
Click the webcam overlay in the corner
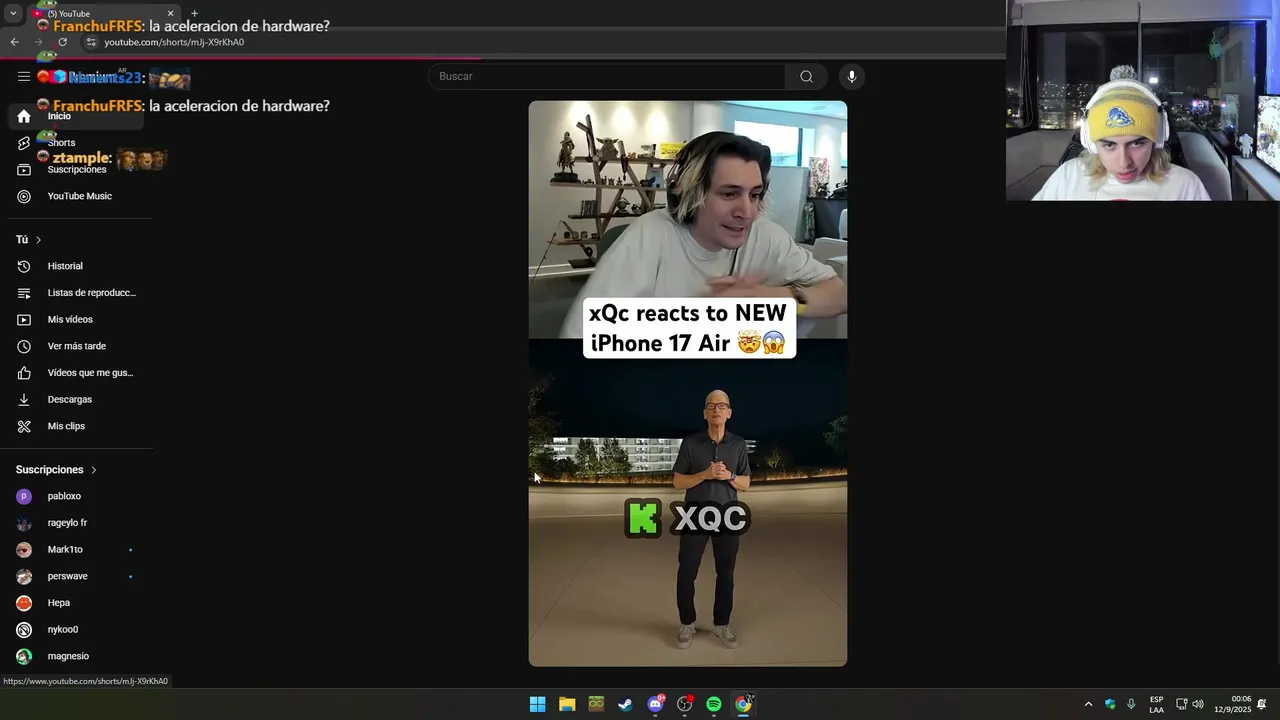(1143, 100)
